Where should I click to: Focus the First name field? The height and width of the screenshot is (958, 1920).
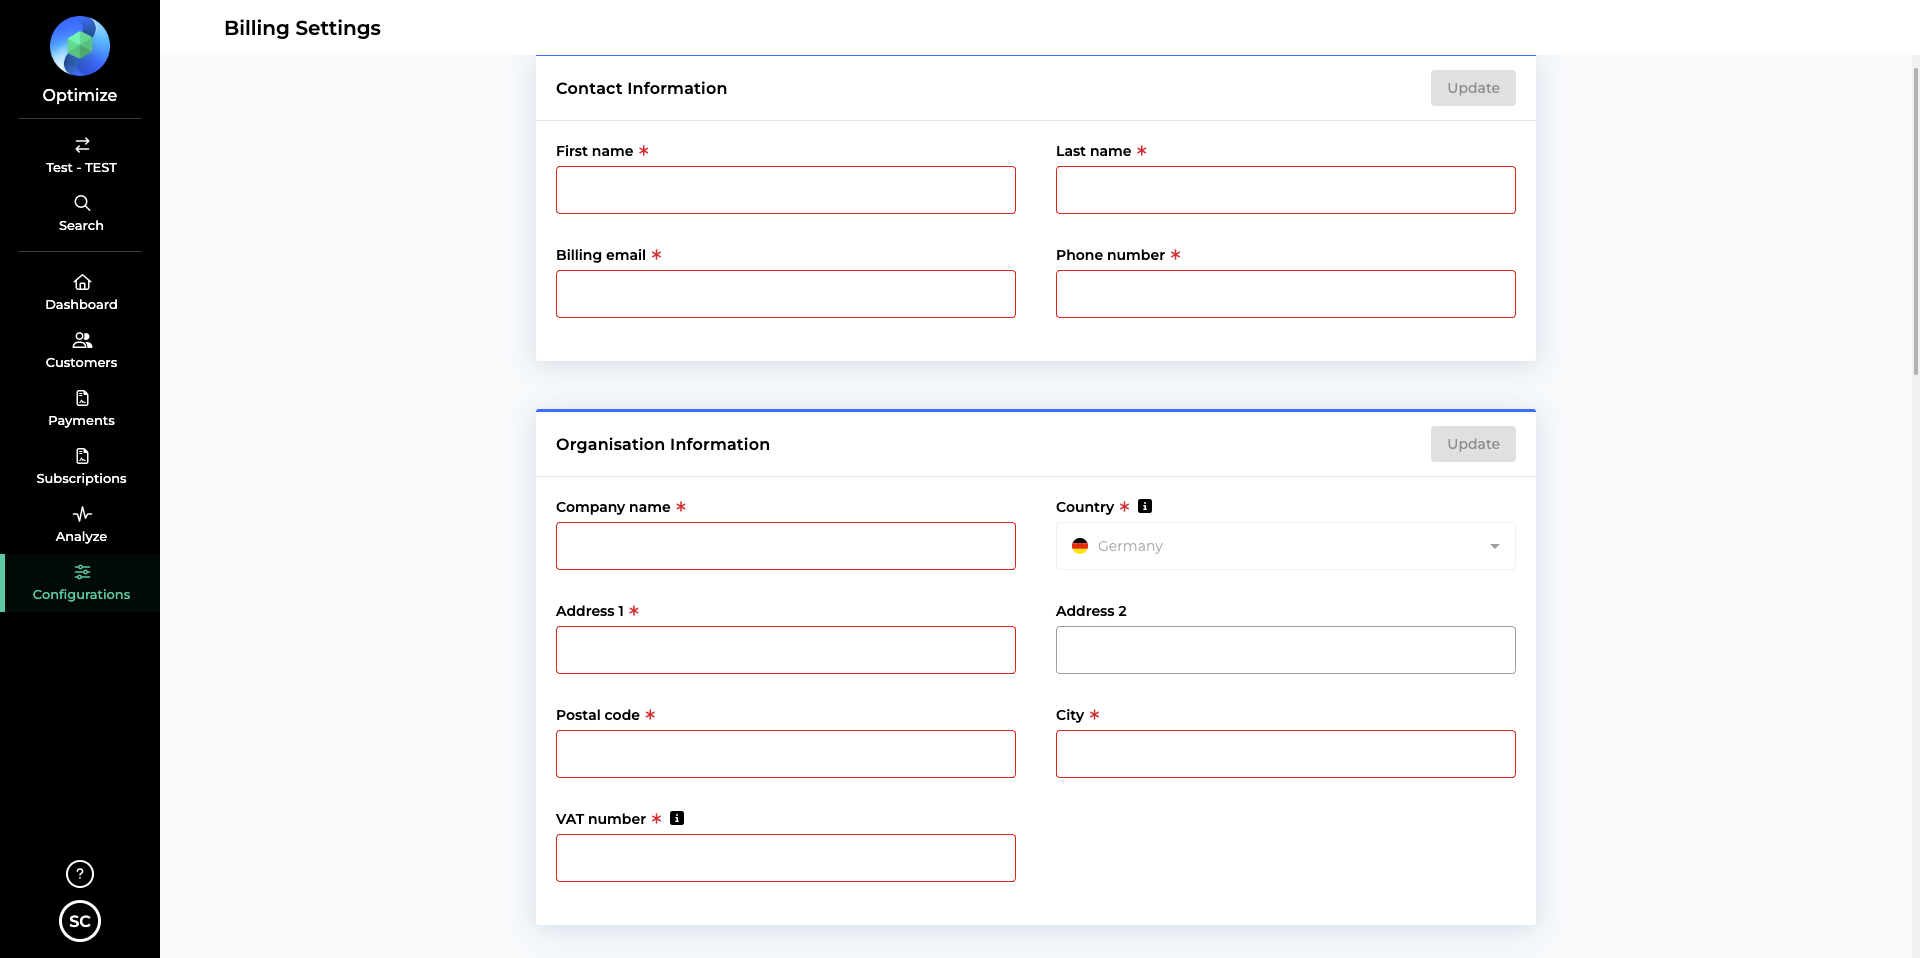(786, 190)
